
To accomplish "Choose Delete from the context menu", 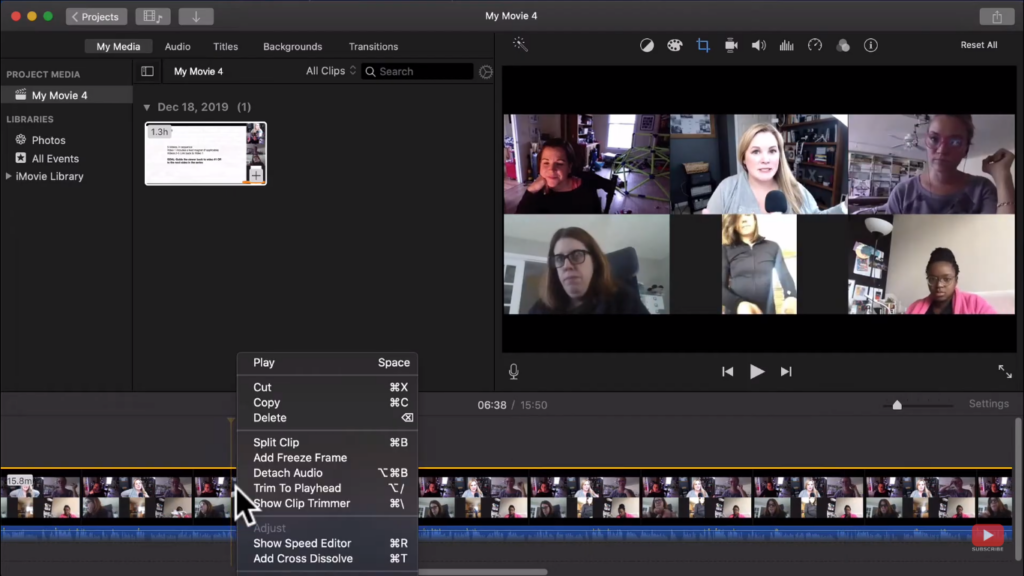I will pyautogui.click(x=327, y=417).
